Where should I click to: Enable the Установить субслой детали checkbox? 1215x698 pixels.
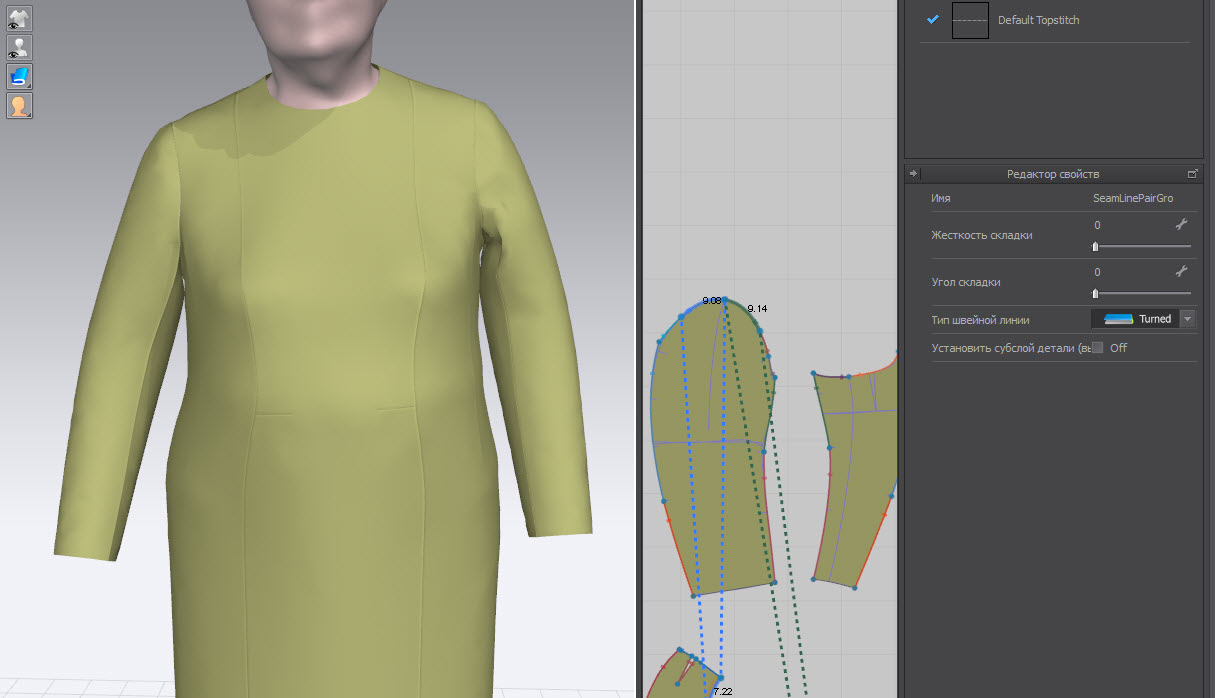1097,348
